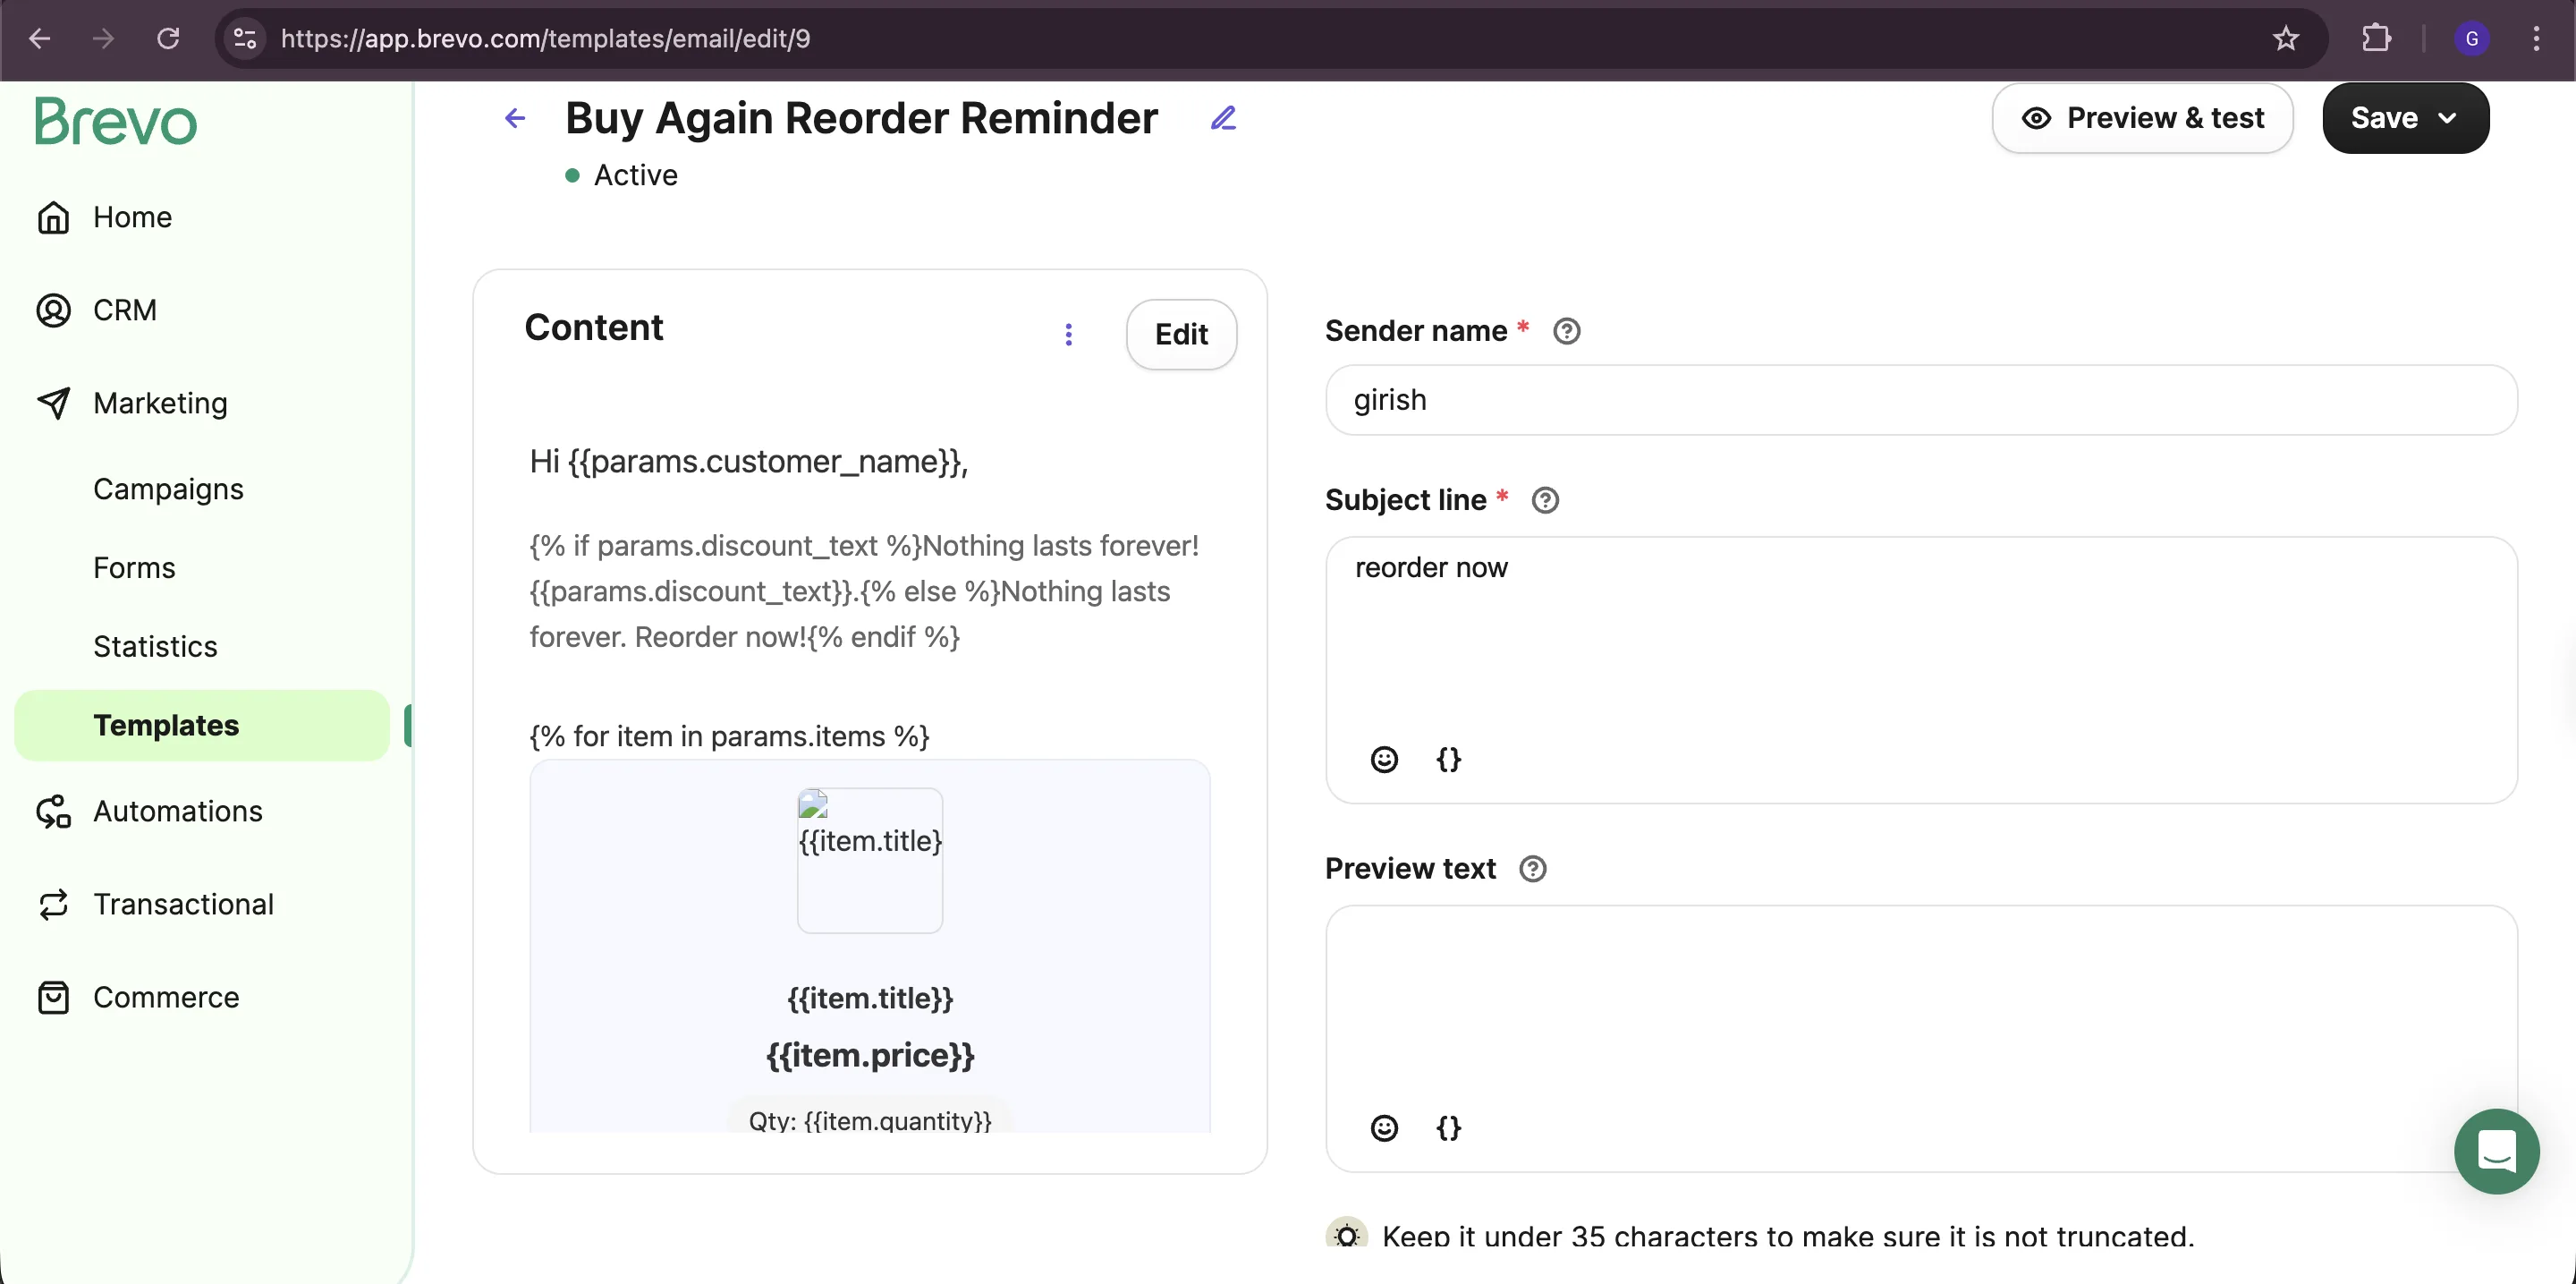Insert personalization variable in Subject line

[x=1449, y=759]
